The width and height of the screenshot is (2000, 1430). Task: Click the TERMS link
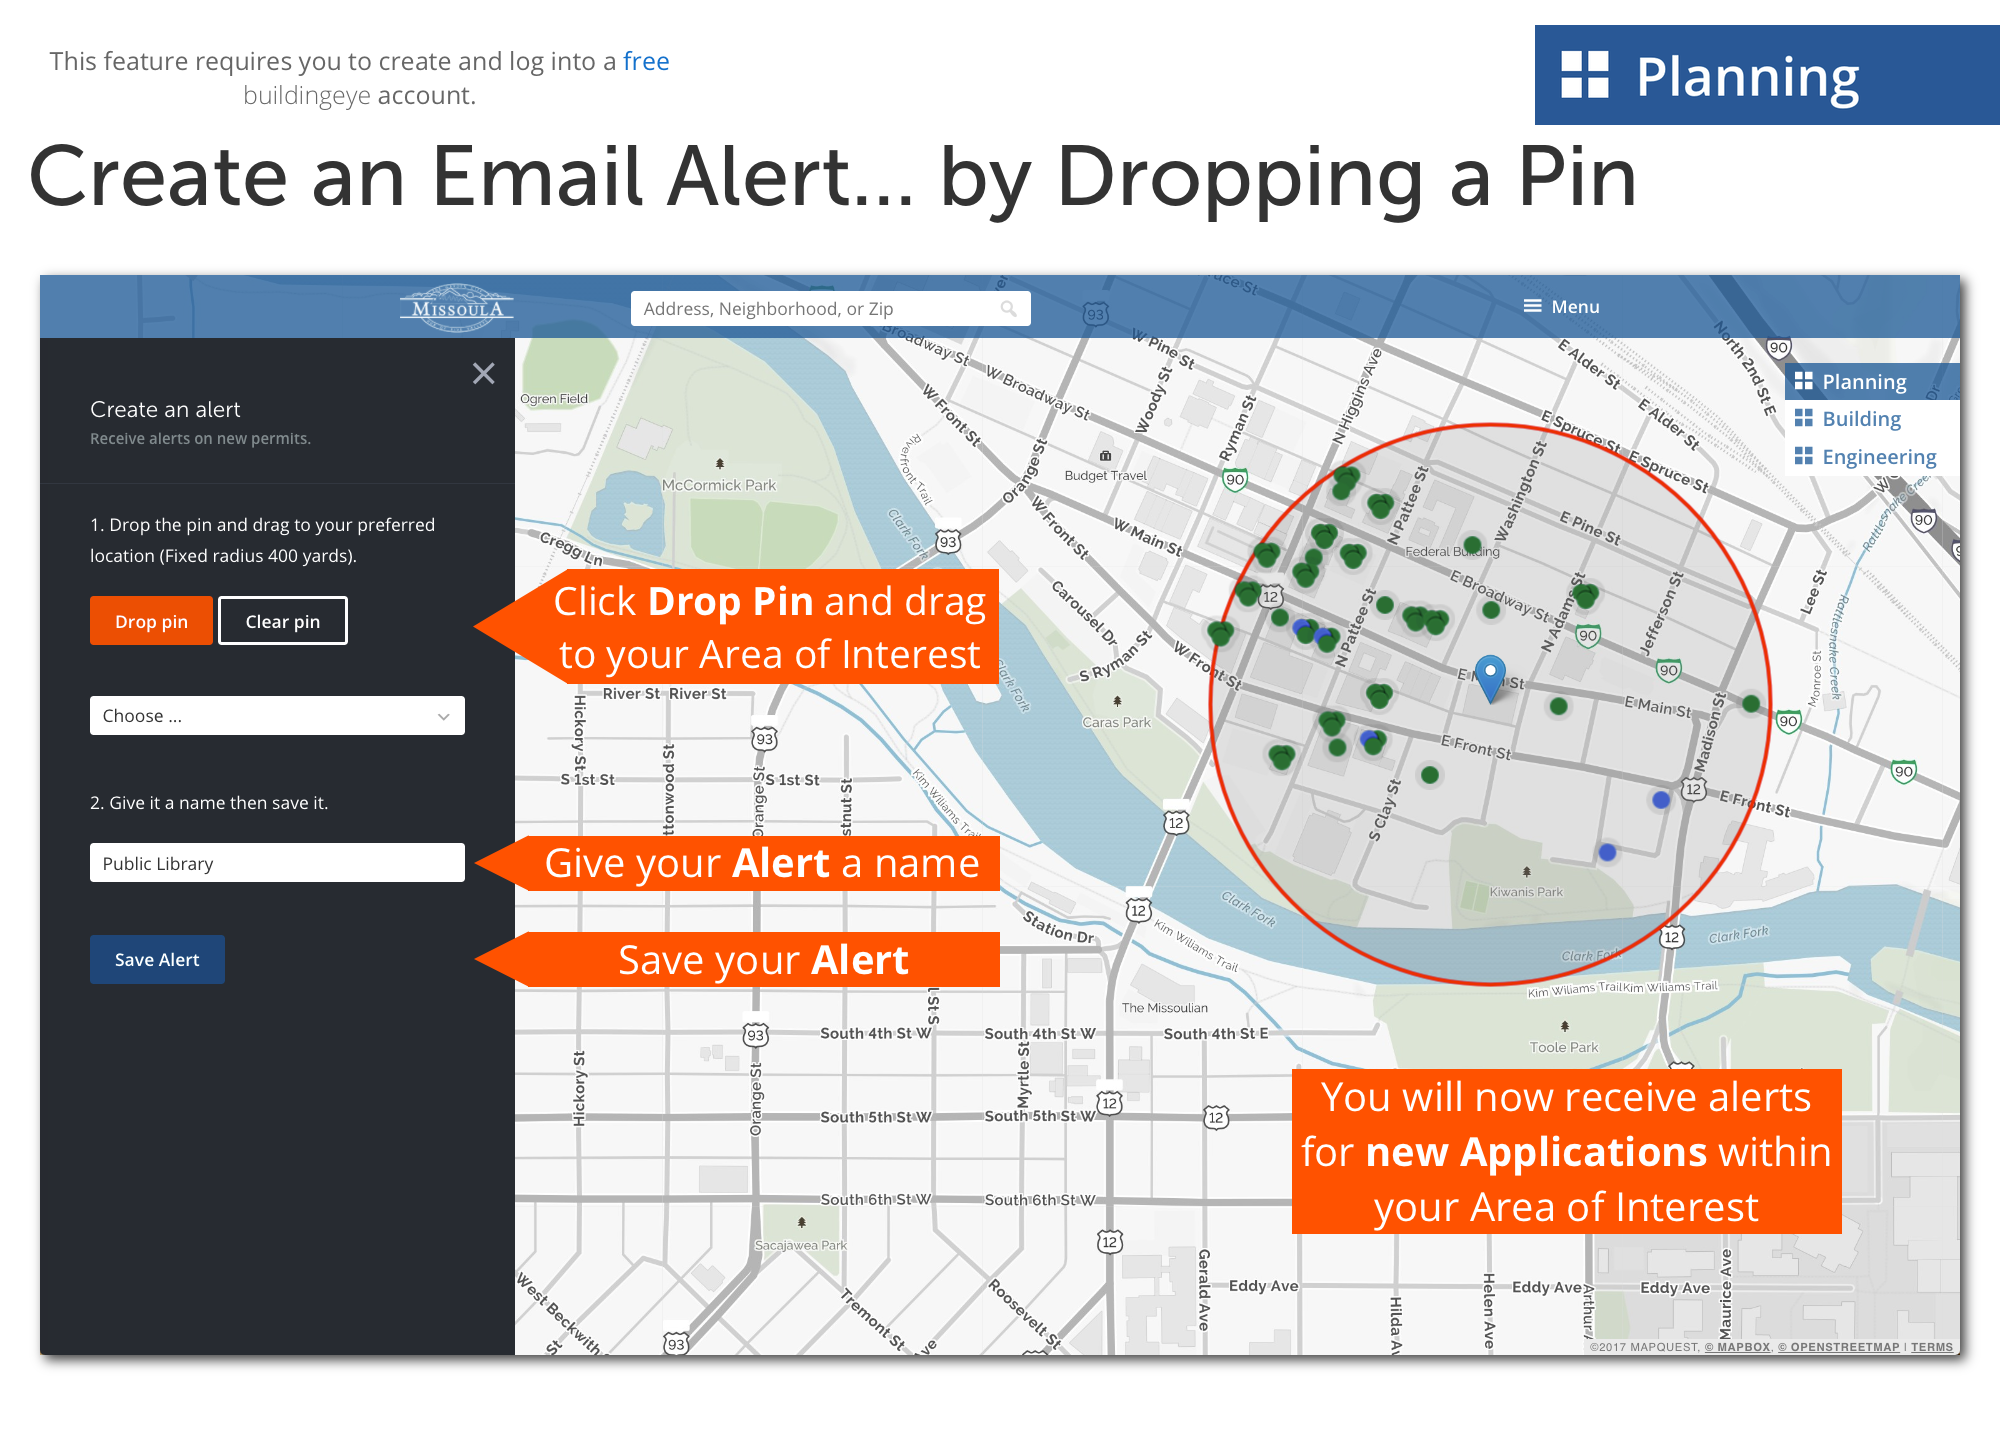1931,1347
